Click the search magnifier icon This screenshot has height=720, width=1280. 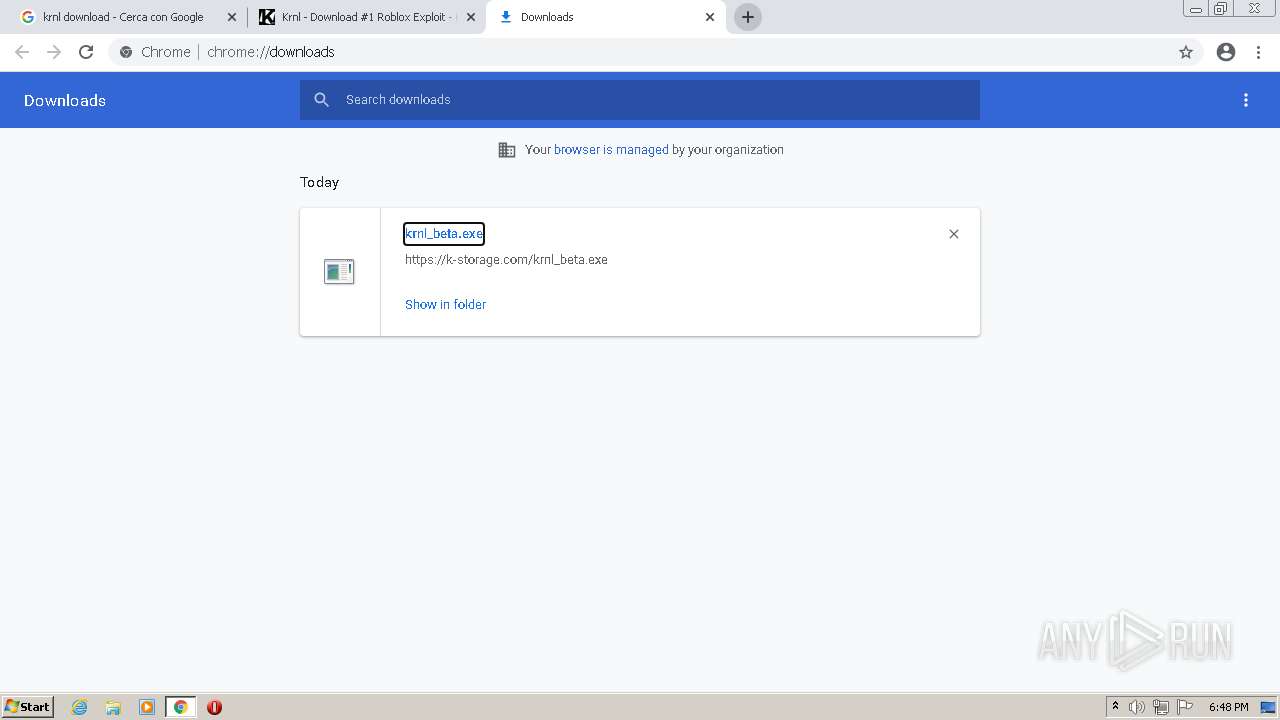tap(322, 100)
